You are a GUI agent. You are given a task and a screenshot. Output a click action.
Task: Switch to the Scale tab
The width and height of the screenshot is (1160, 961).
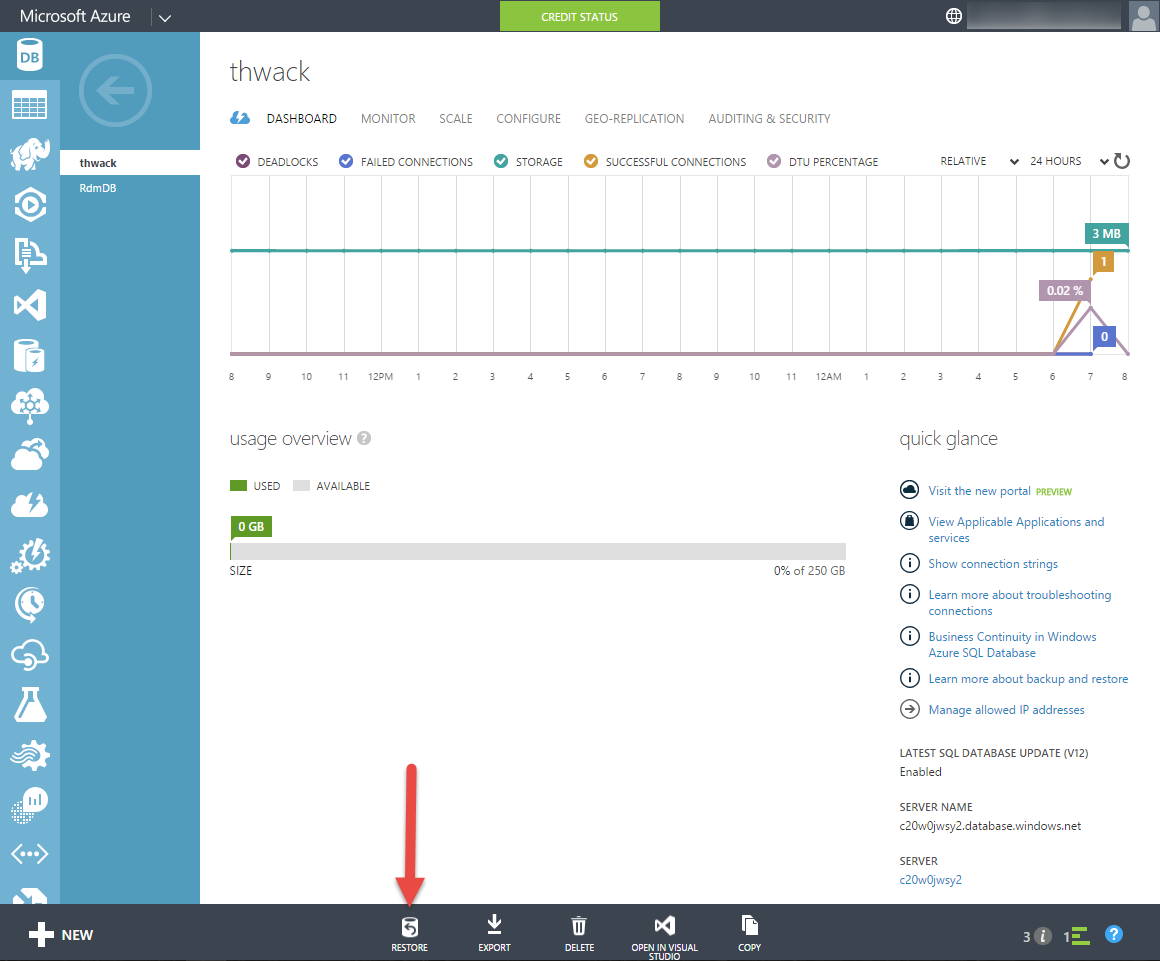[x=456, y=118]
